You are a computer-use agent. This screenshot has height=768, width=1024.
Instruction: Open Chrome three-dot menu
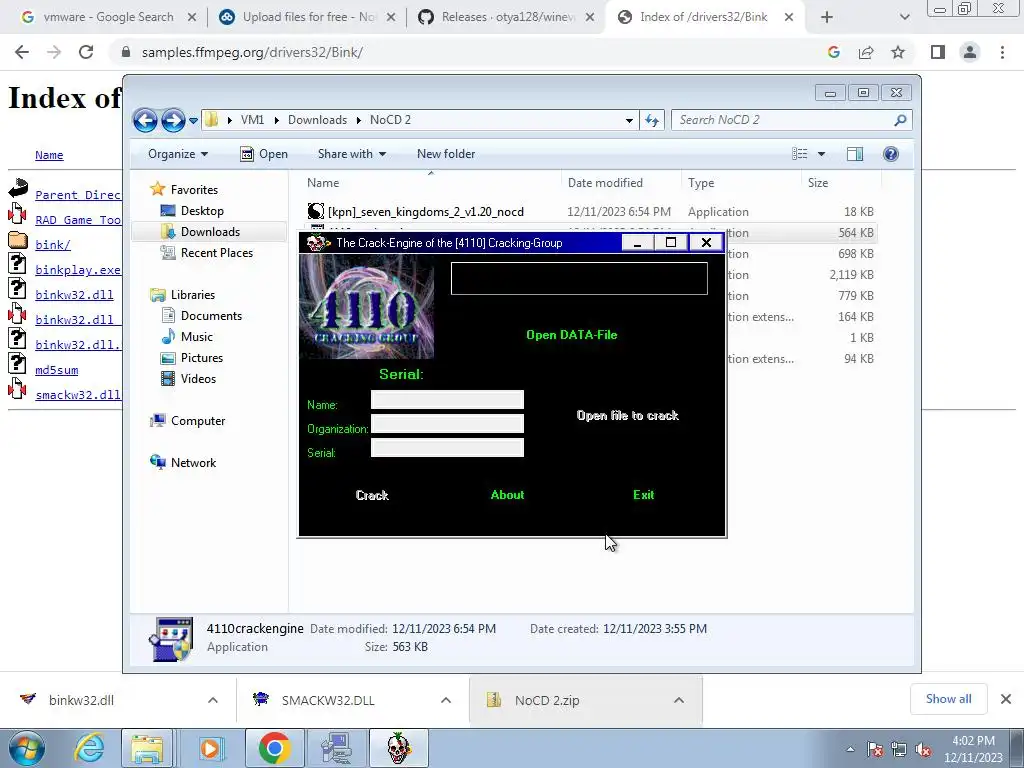coord(1002,52)
